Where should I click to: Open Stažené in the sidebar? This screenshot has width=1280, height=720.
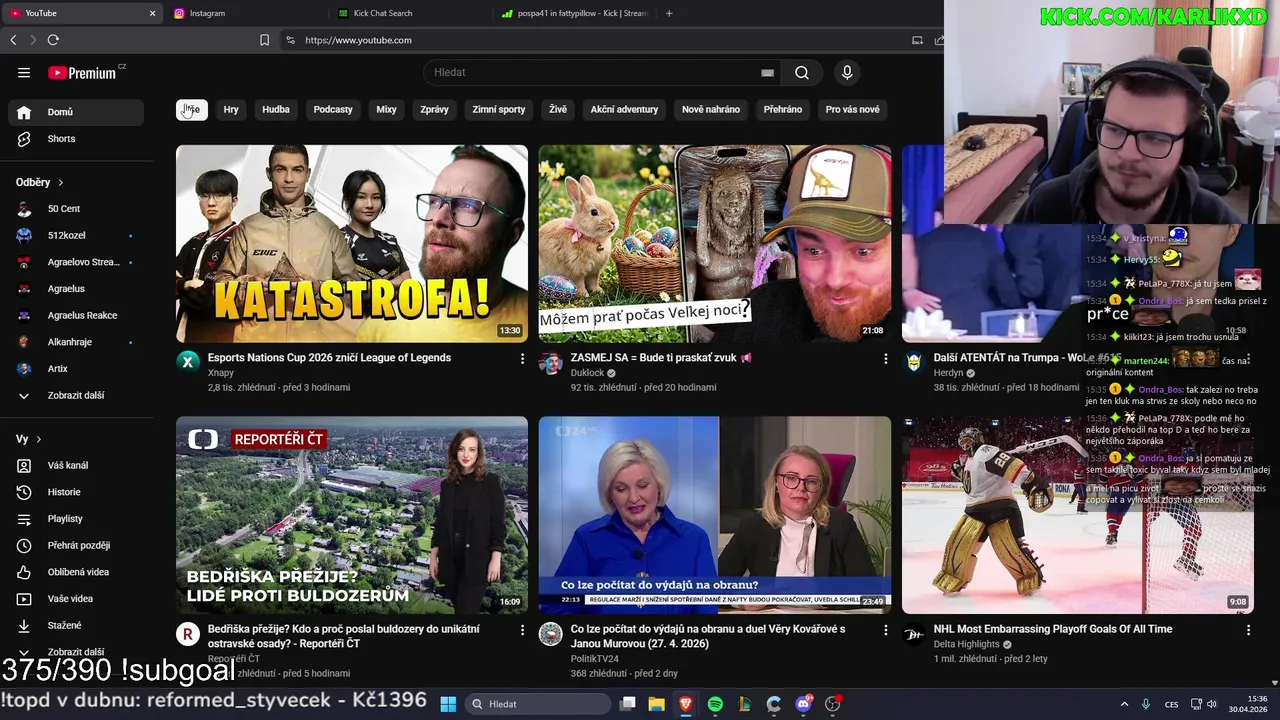click(76, 626)
